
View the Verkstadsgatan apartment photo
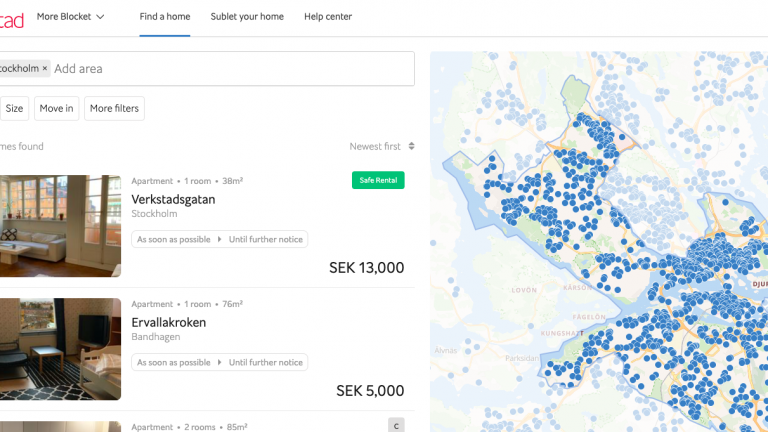[x=60, y=226]
